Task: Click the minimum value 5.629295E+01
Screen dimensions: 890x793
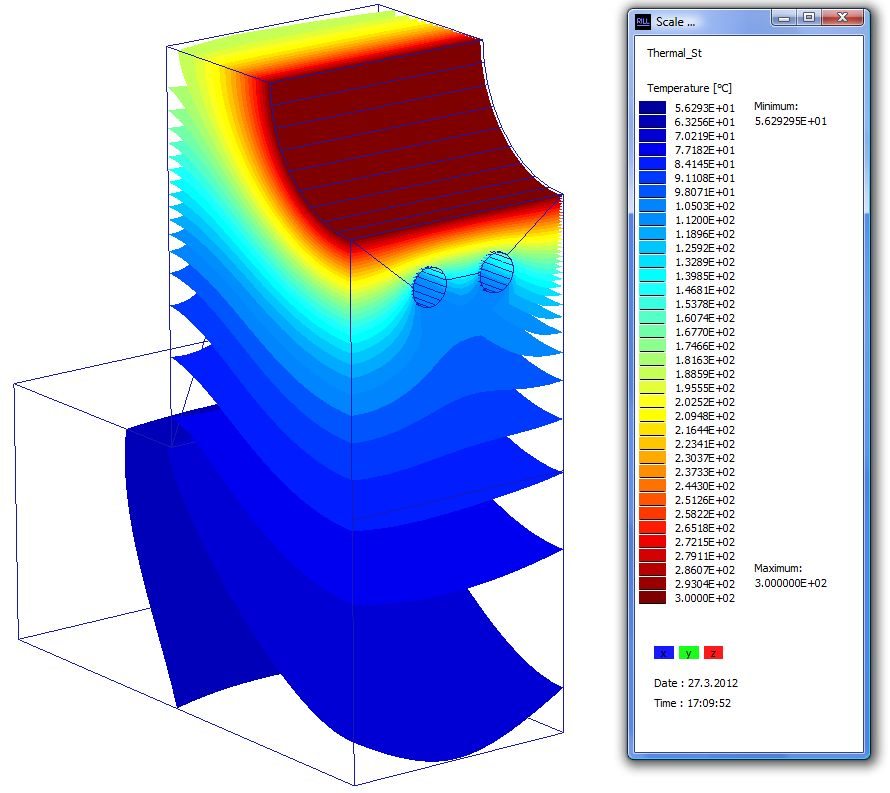Action: (791, 121)
